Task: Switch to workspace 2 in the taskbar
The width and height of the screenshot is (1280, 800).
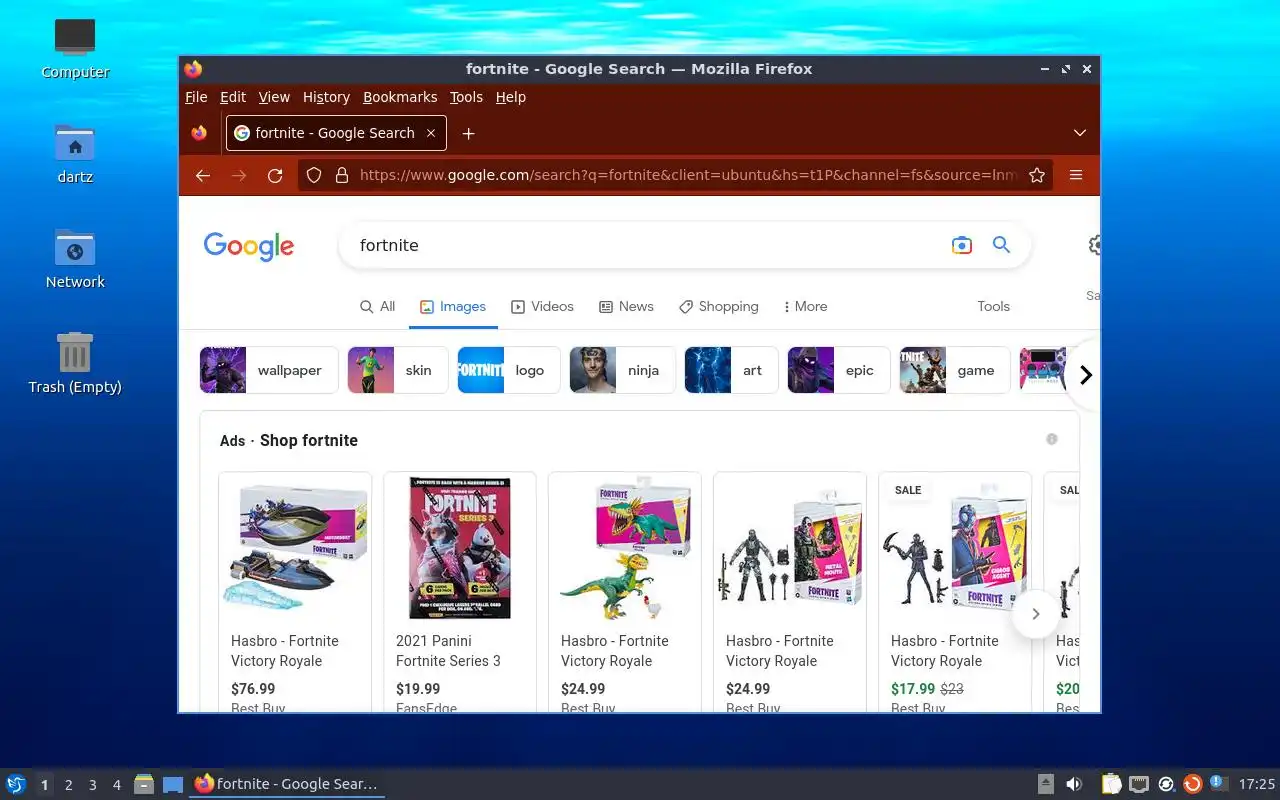Action: [68, 785]
